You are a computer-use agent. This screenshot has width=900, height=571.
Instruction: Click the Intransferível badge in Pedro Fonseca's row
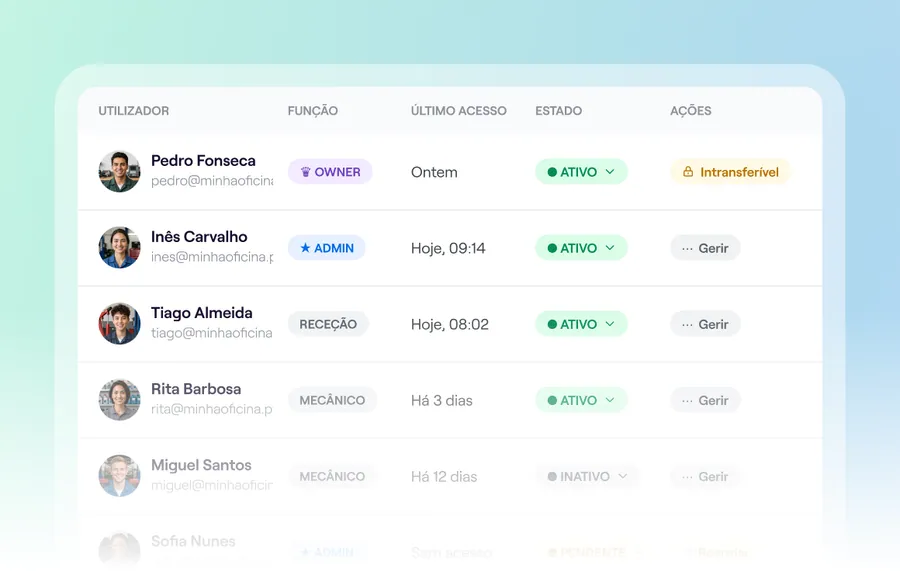(730, 172)
